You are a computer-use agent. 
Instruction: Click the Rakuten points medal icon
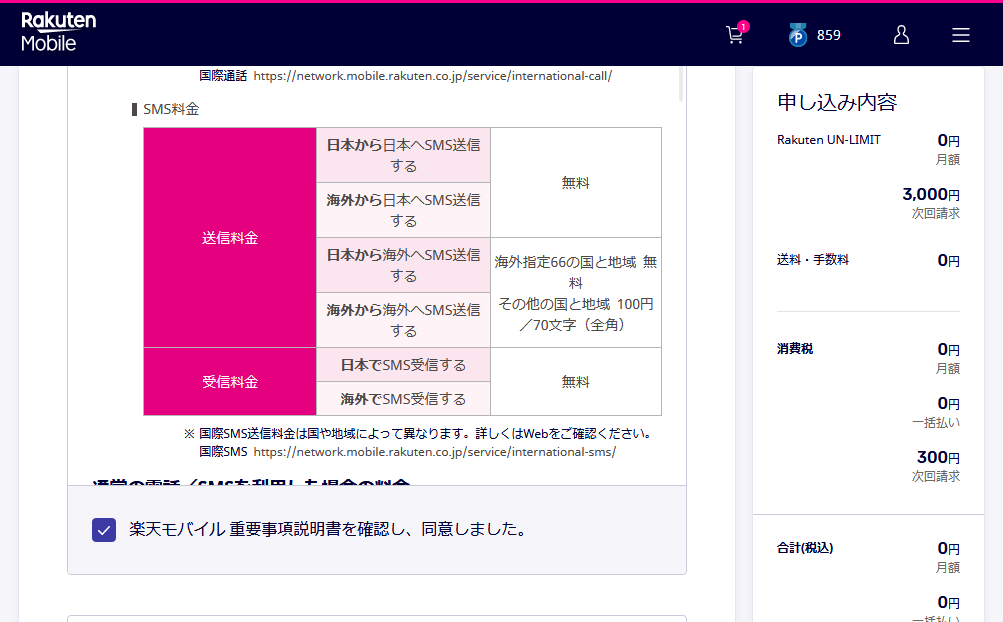pyautogui.click(x=797, y=36)
